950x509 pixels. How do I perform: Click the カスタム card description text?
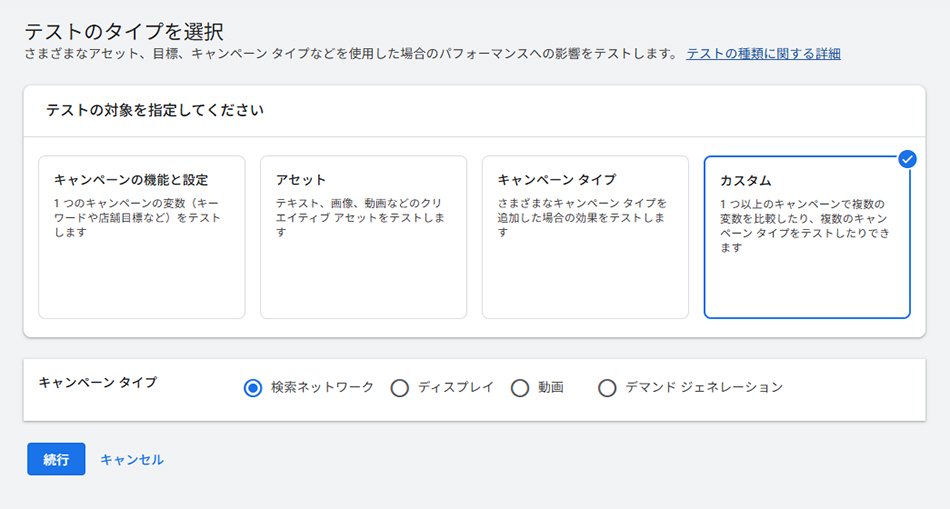(x=804, y=225)
